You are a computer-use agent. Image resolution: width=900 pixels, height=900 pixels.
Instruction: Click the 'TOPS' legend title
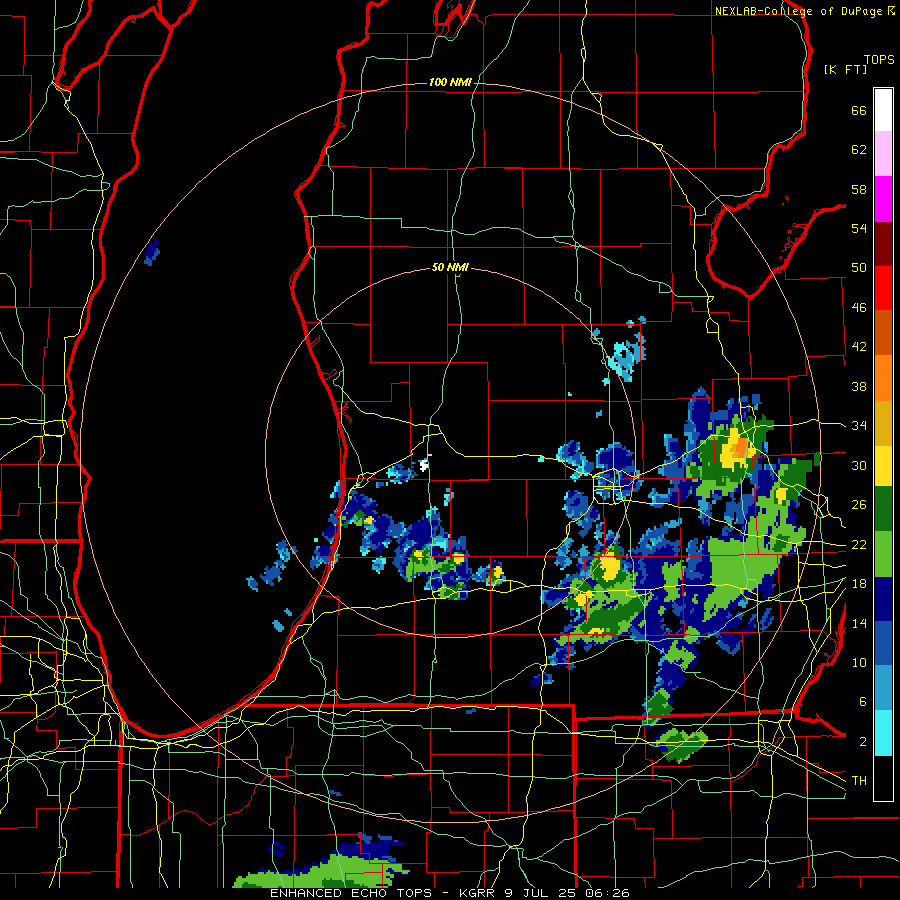point(879,59)
